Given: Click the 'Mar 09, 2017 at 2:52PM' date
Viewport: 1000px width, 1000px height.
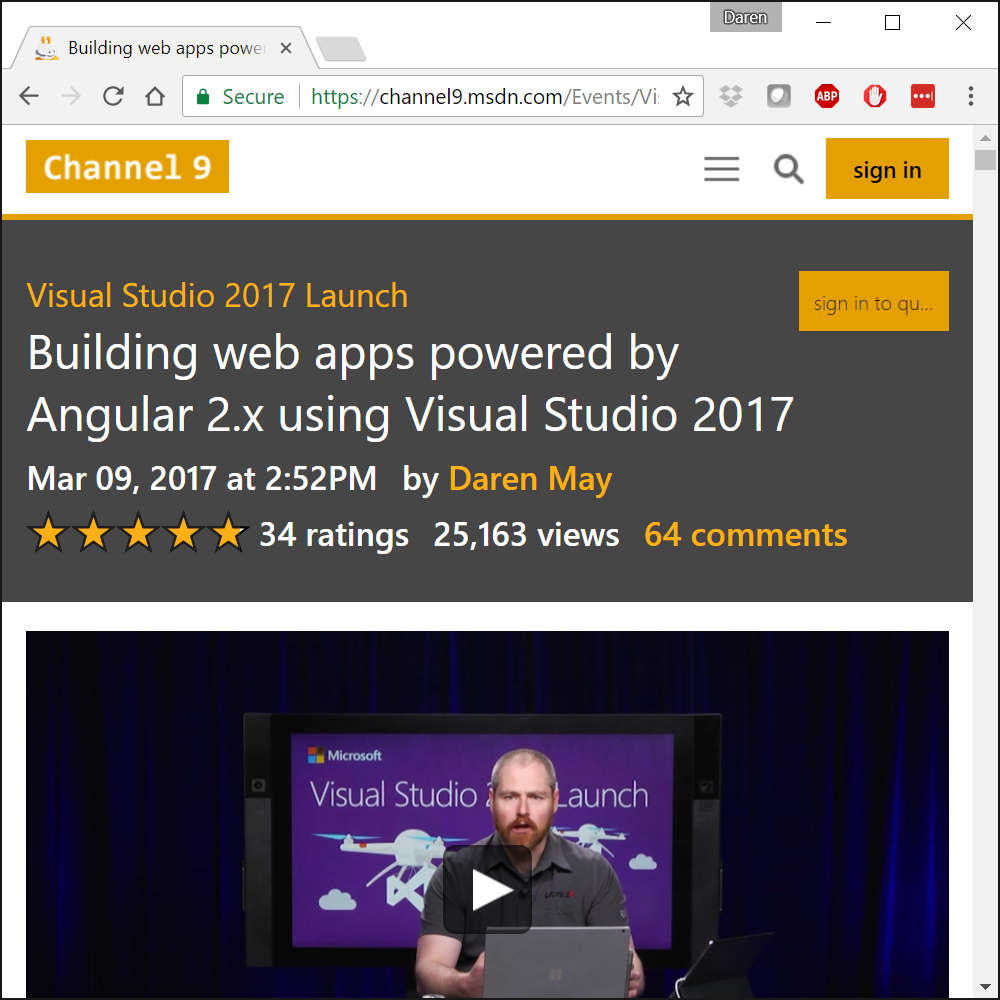Looking at the screenshot, I should pyautogui.click(x=202, y=478).
